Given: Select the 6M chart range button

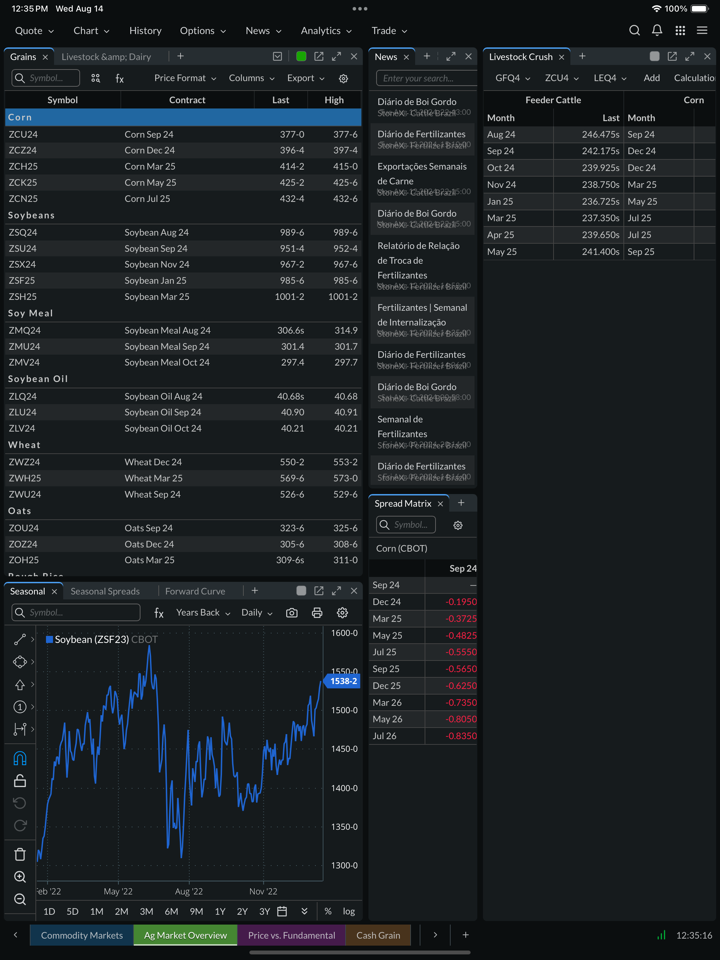Looking at the screenshot, I should coord(171,911).
